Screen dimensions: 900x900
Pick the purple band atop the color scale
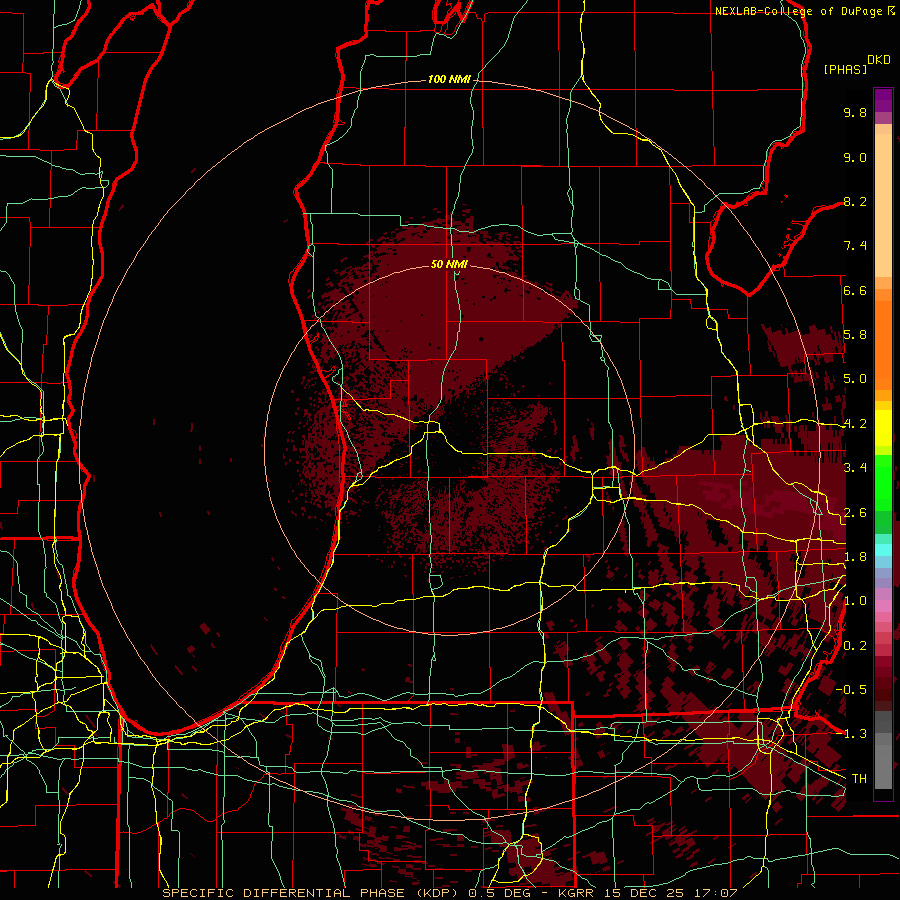(x=883, y=100)
